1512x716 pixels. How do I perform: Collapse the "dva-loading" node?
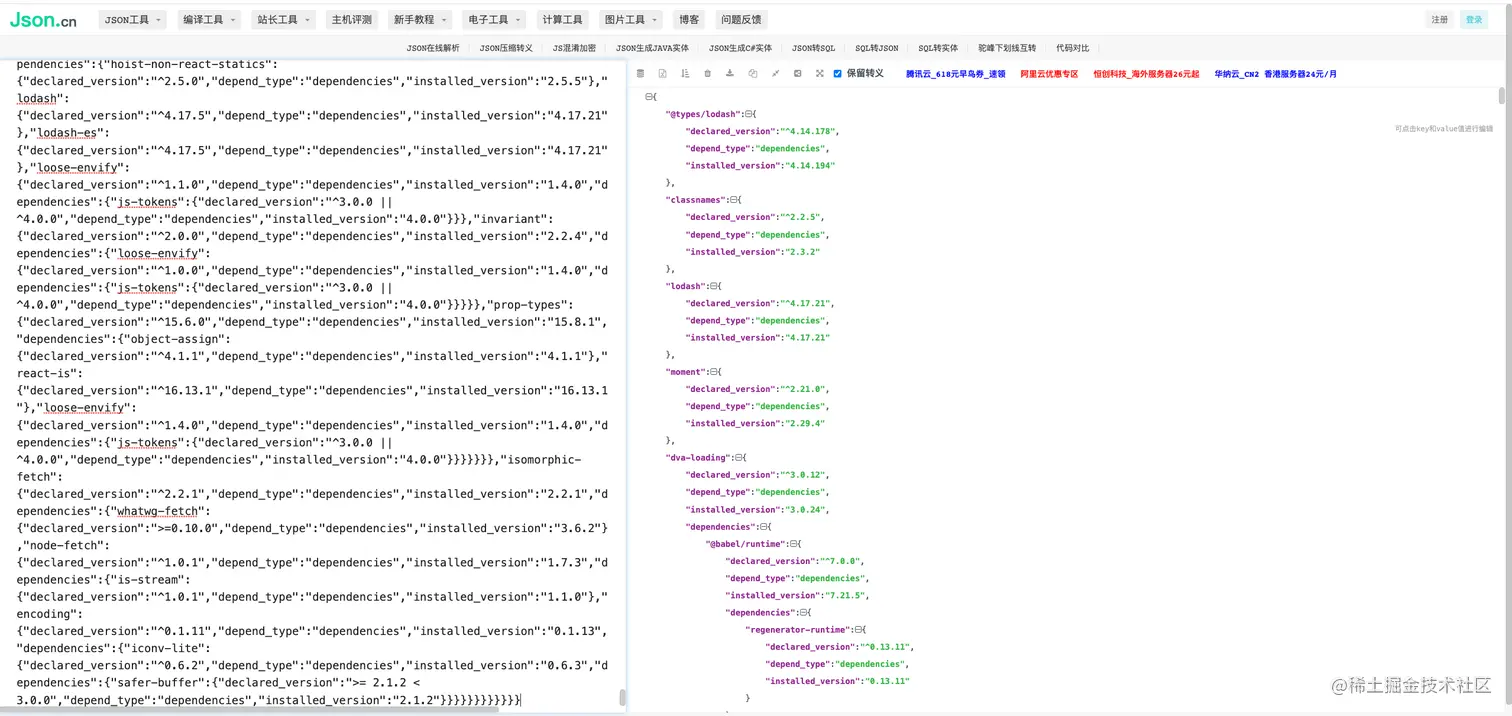(x=741, y=458)
